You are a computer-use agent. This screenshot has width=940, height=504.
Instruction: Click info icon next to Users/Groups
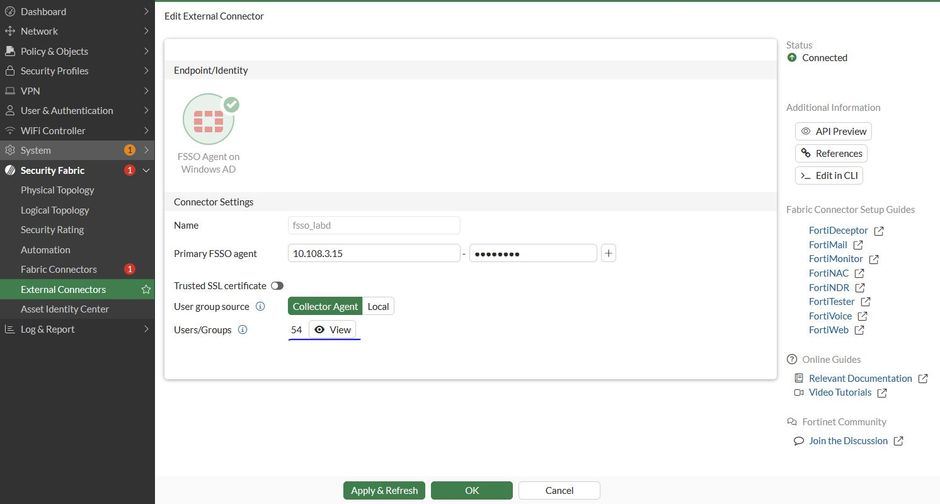(x=242, y=330)
